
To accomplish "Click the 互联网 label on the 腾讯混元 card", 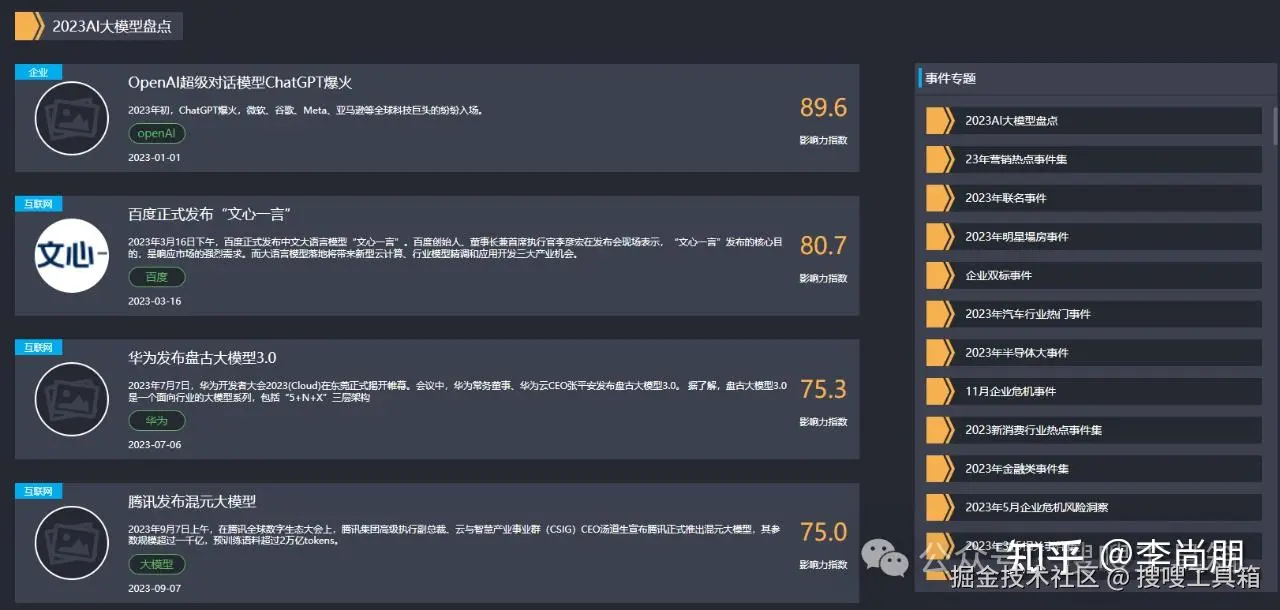I will coord(39,491).
